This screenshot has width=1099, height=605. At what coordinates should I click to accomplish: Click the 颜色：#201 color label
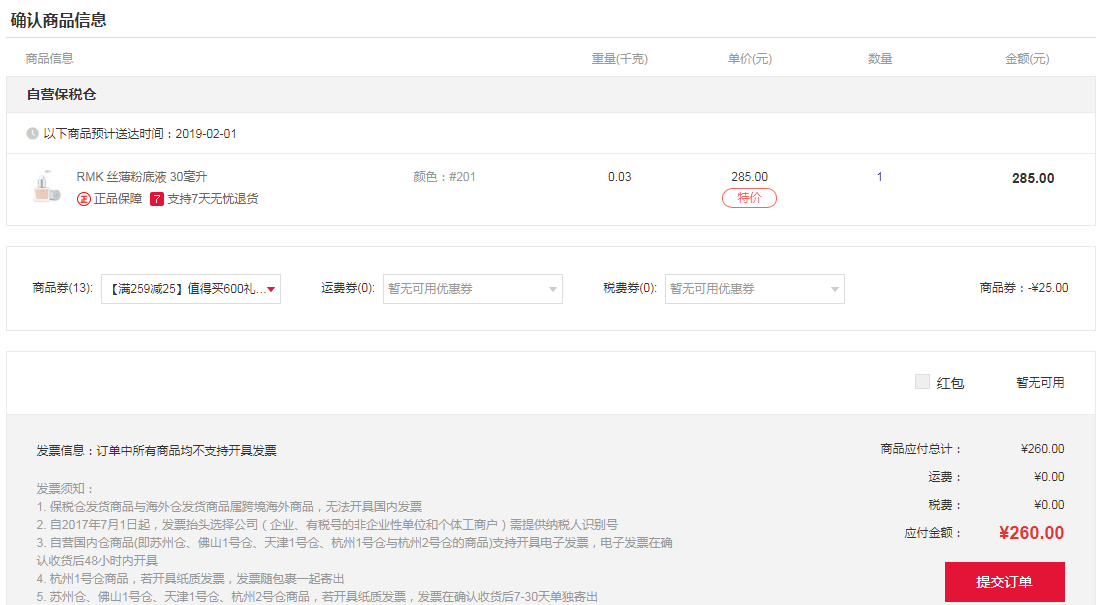pos(444,177)
